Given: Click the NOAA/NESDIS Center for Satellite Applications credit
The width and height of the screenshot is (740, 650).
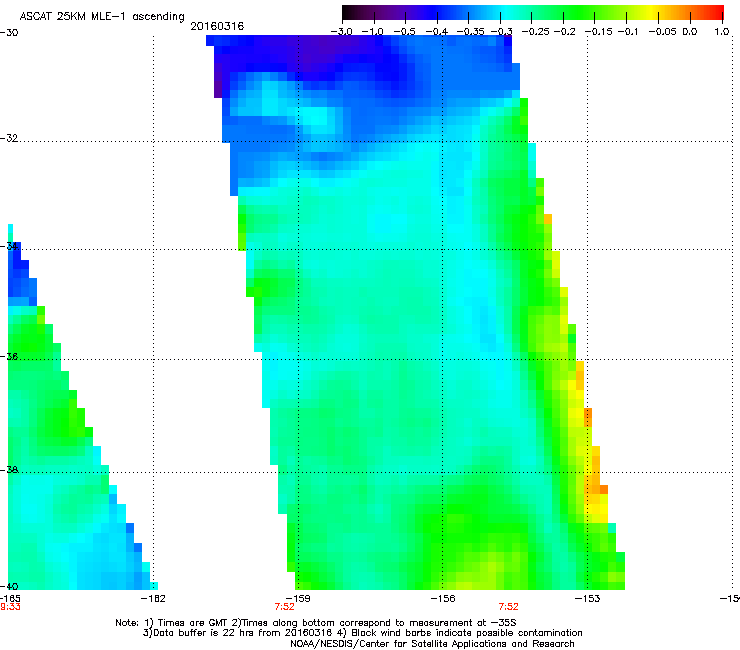Looking at the screenshot, I should click(x=432, y=644).
